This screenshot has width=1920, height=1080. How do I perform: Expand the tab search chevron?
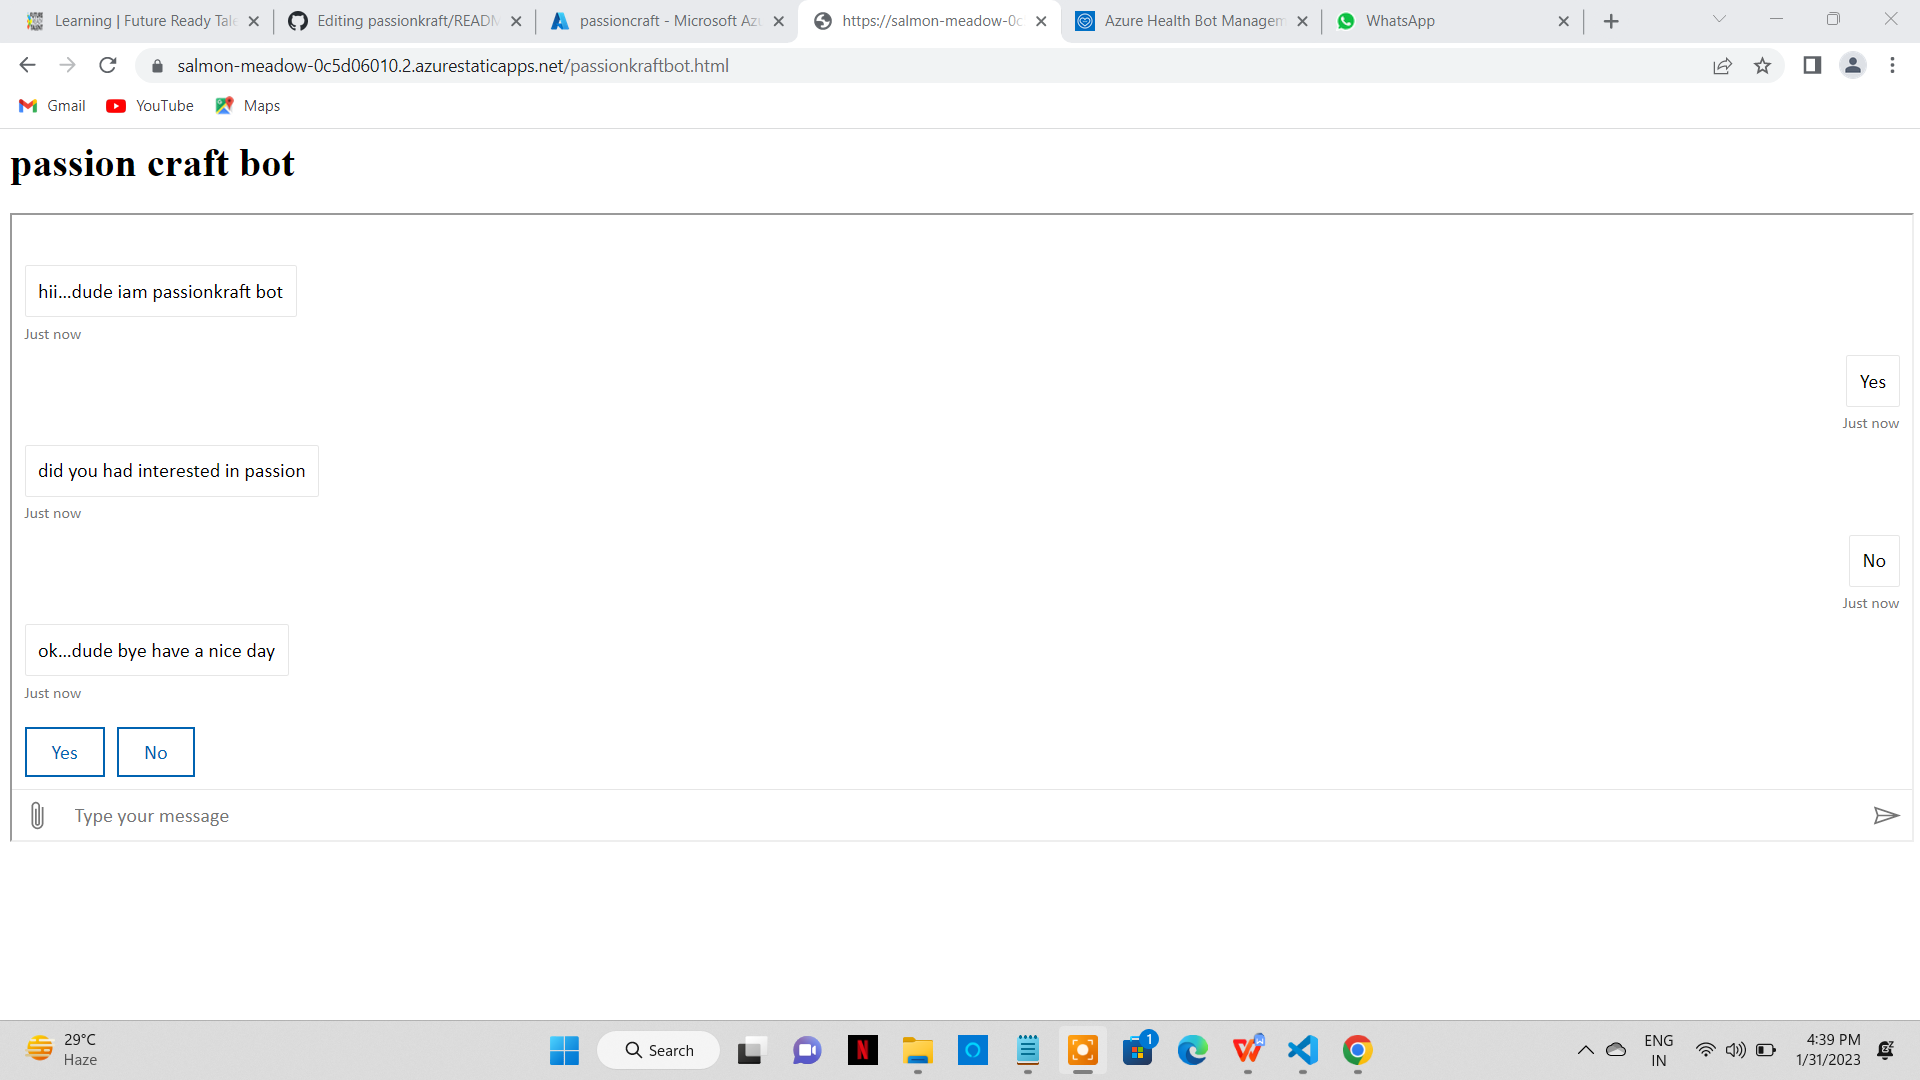coord(1719,19)
